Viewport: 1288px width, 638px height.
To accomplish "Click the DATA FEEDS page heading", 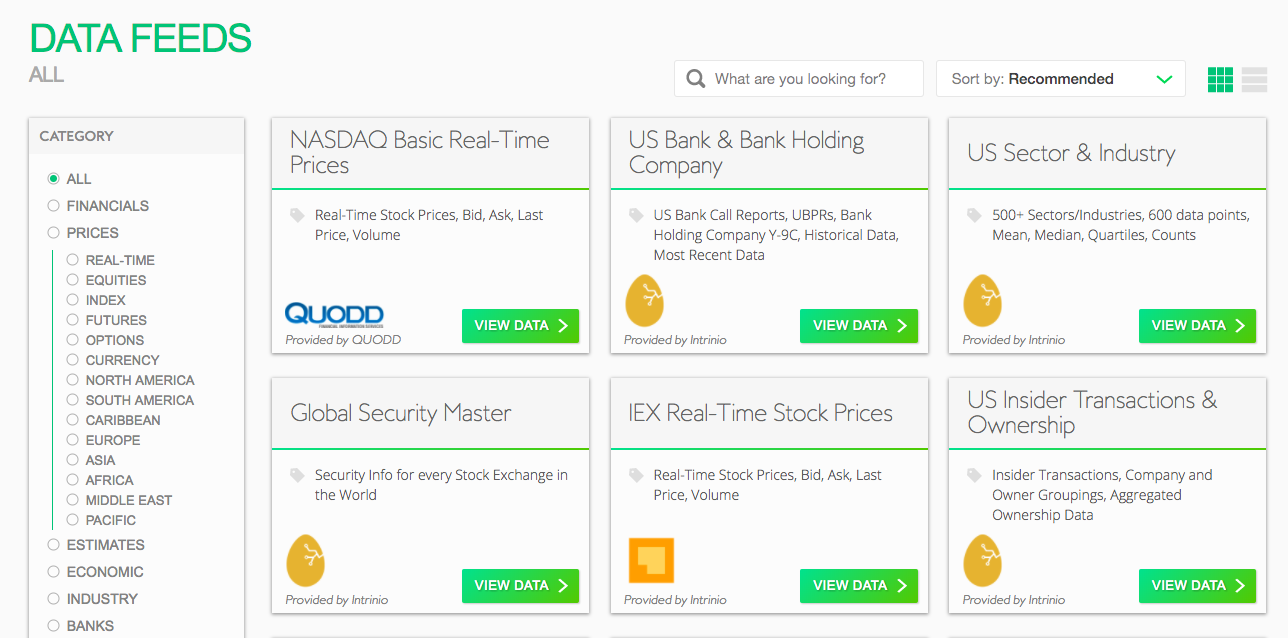I will click(140, 39).
